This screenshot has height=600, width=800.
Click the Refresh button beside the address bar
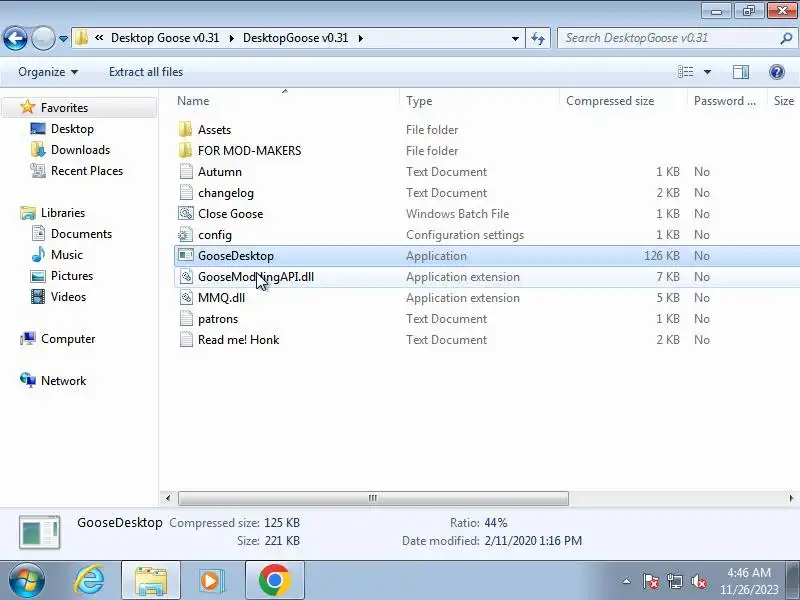538,38
